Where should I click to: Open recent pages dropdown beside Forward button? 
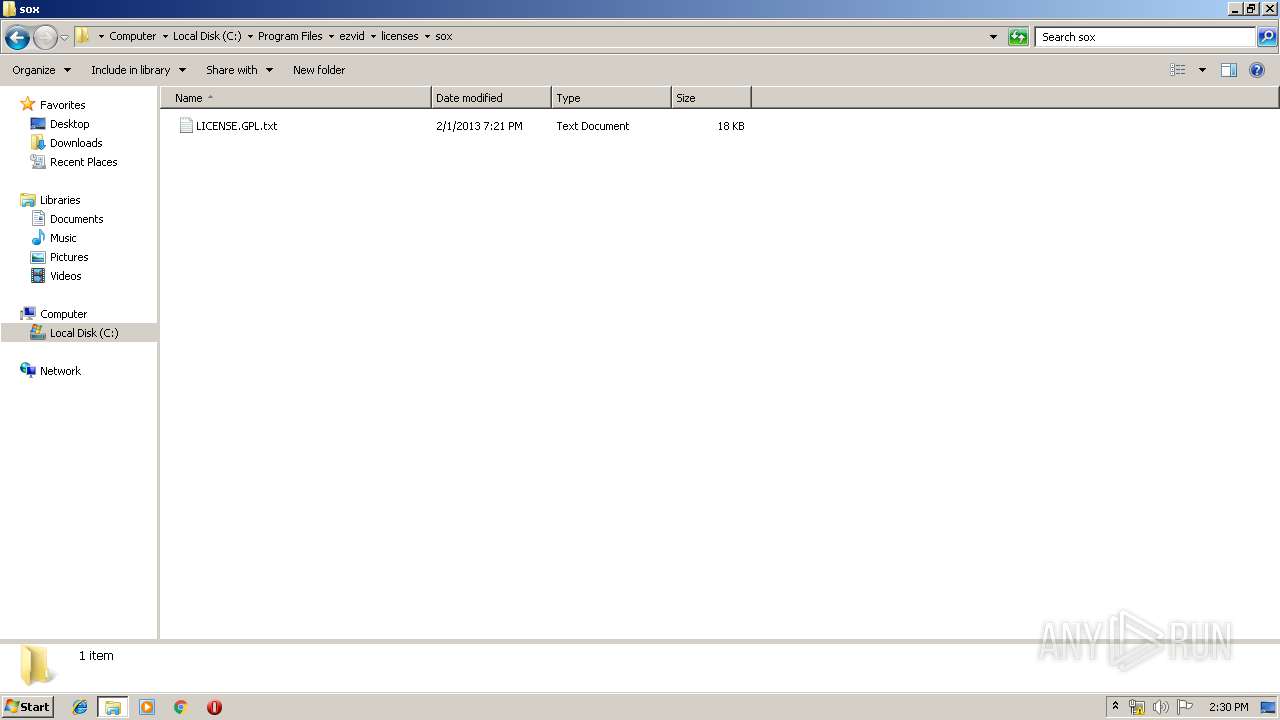pyautogui.click(x=64, y=38)
